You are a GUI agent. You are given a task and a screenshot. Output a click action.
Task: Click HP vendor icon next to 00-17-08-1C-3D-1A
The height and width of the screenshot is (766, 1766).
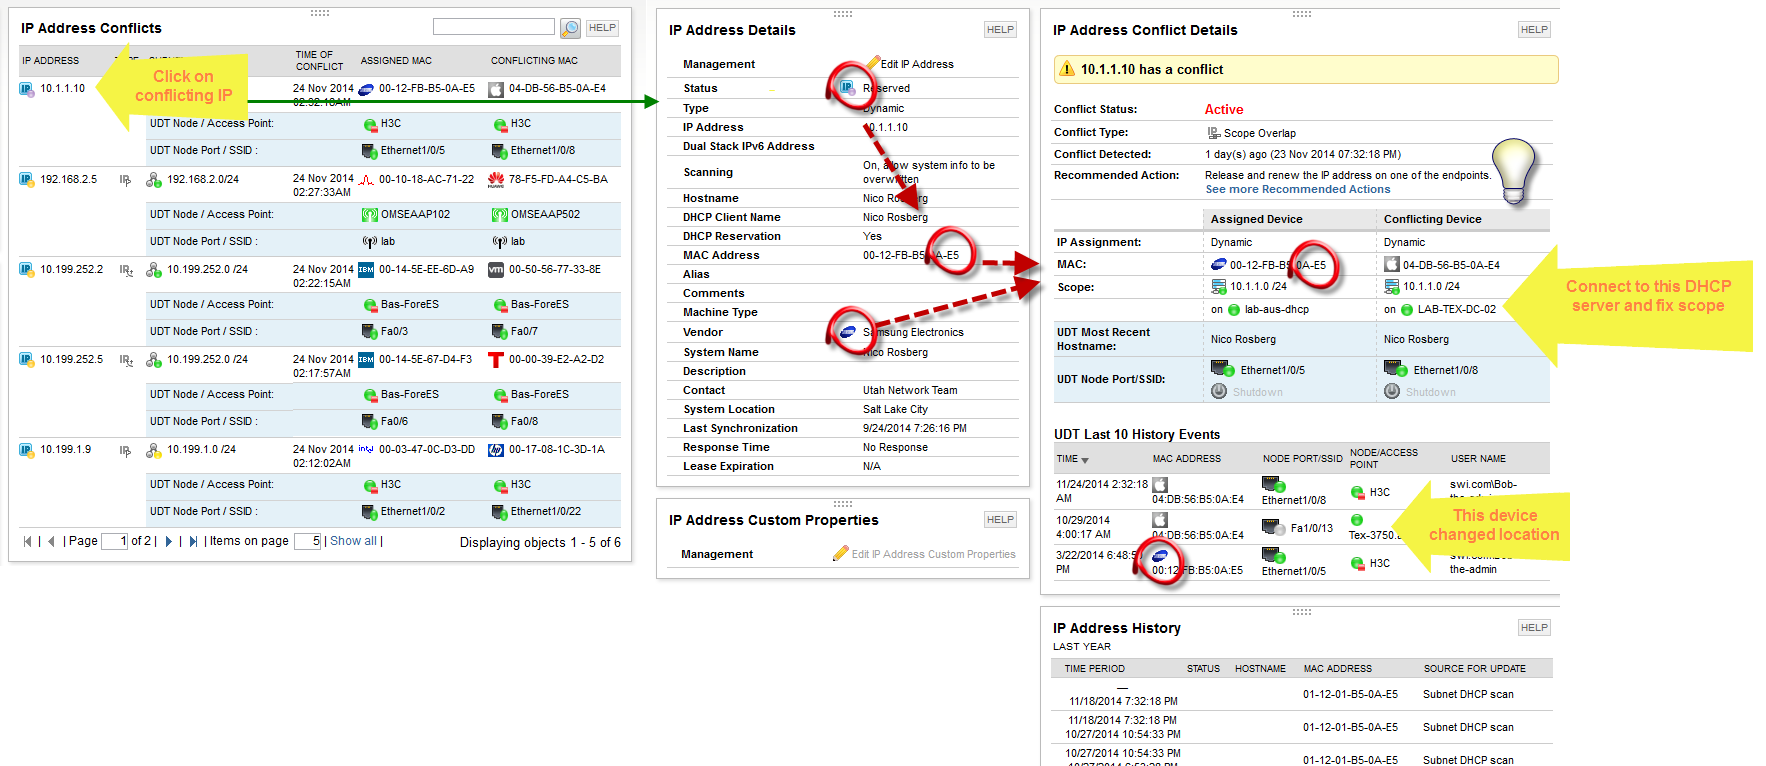point(496,450)
